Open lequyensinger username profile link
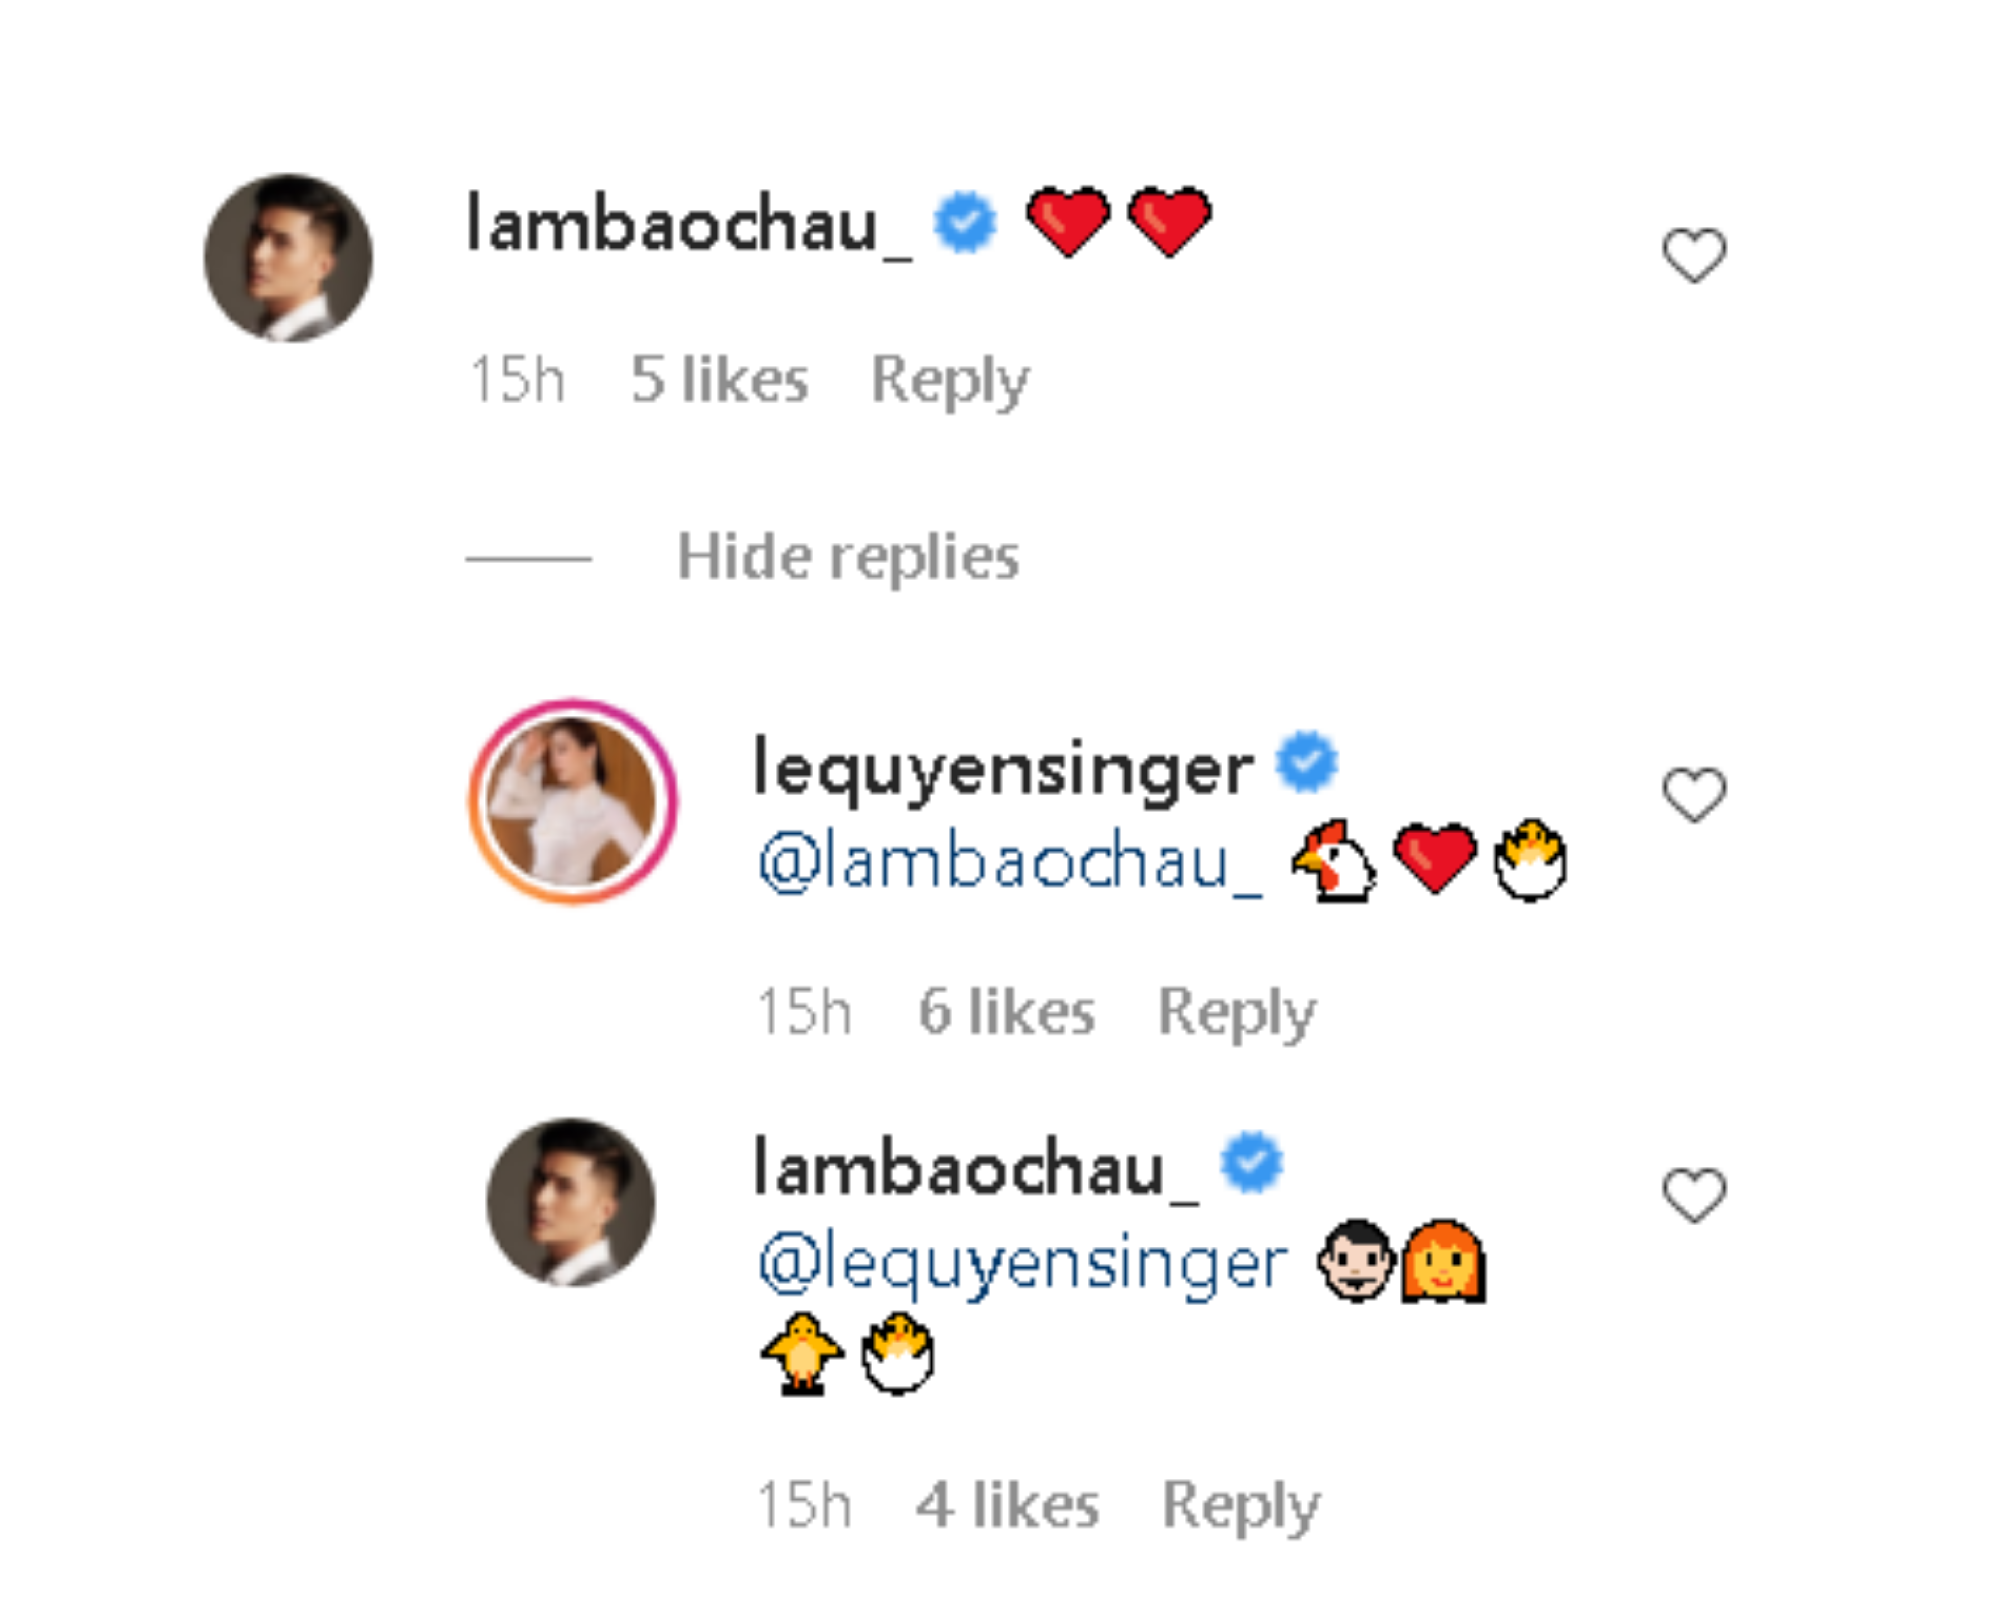 tap(1003, 769)
